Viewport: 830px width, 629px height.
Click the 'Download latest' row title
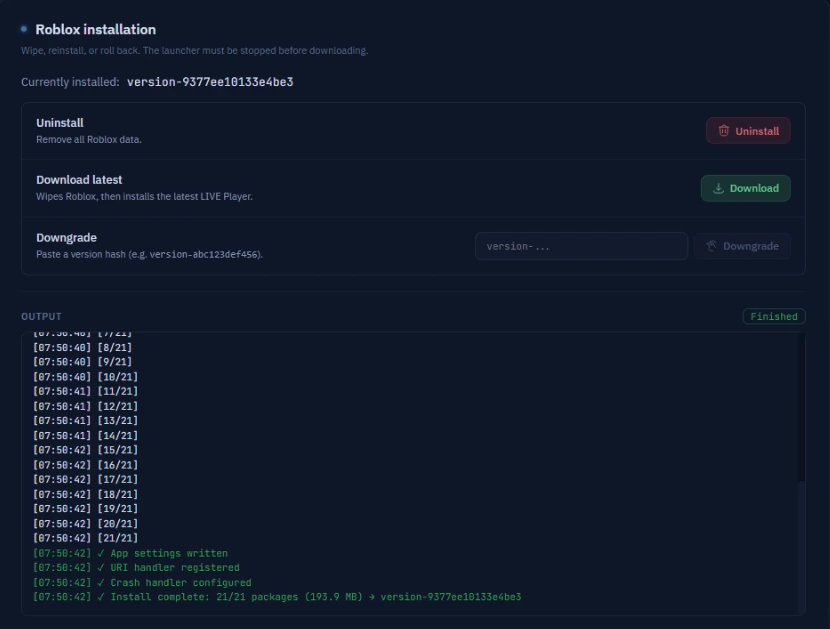pyautogui.click(x=79, y=180)
